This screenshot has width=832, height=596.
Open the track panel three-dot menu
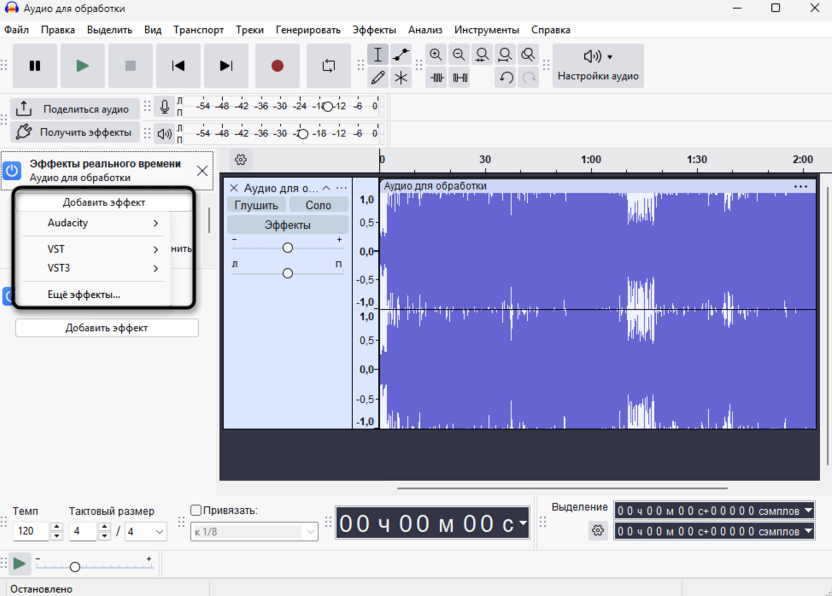tap(342, 188)
